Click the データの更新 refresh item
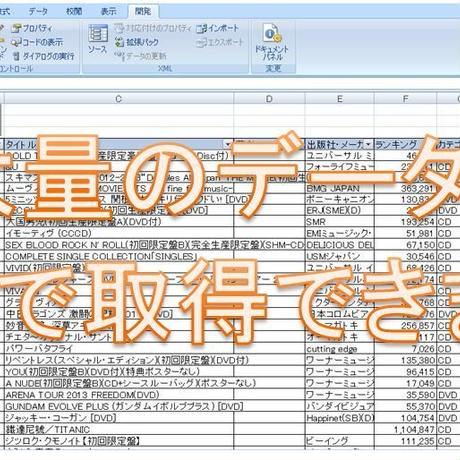Viewport: 460px width, 460px height. (140, 56)
